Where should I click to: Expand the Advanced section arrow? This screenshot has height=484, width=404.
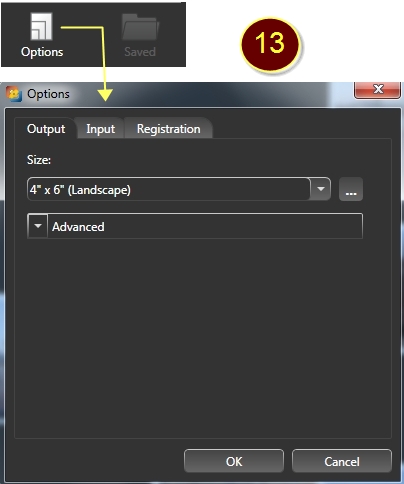coord(38,226)
